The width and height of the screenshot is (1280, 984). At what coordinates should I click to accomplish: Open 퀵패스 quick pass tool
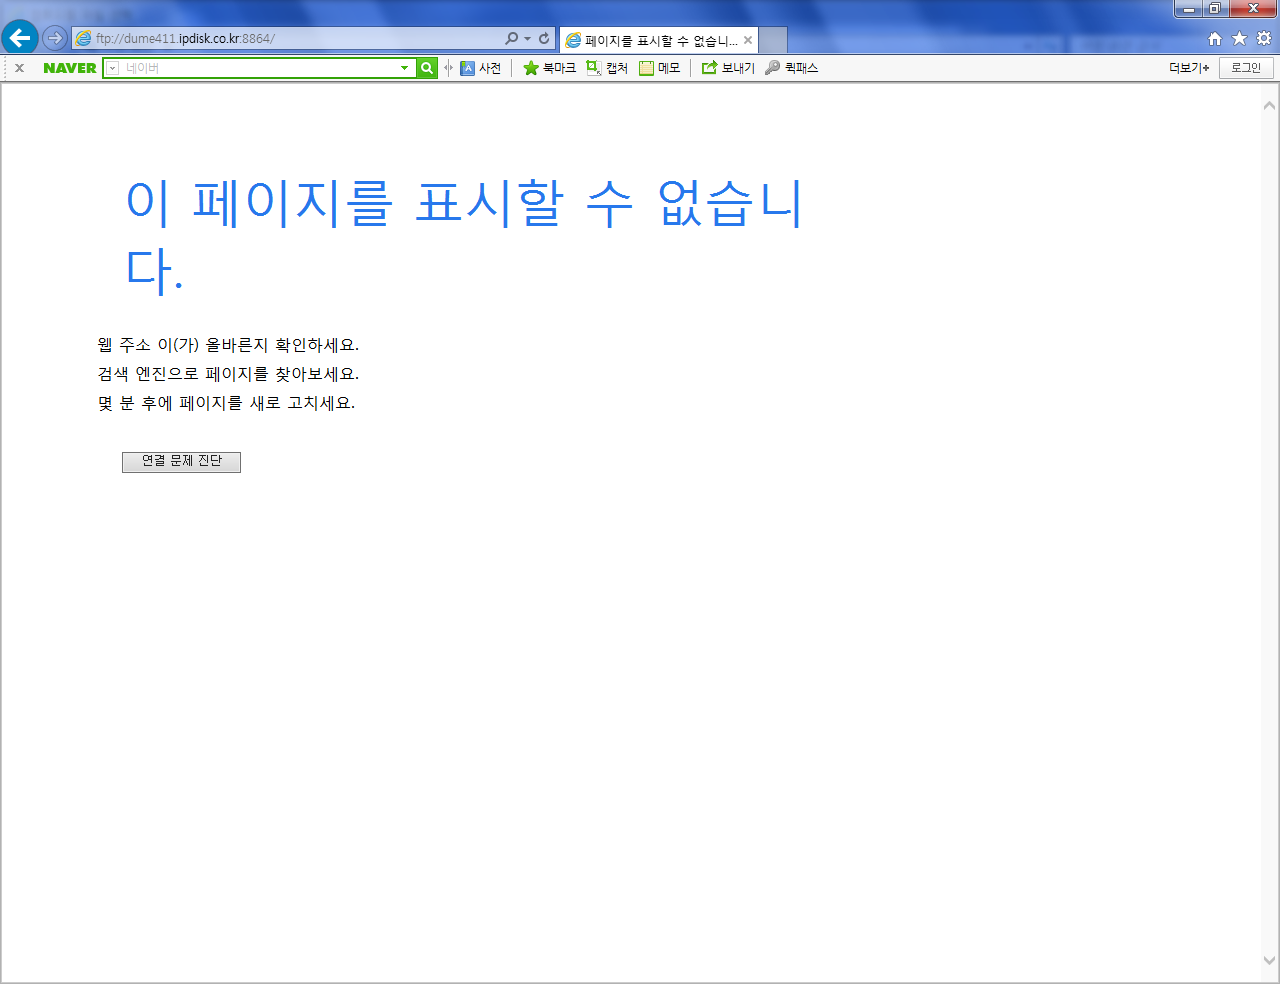tap(791, 68)
